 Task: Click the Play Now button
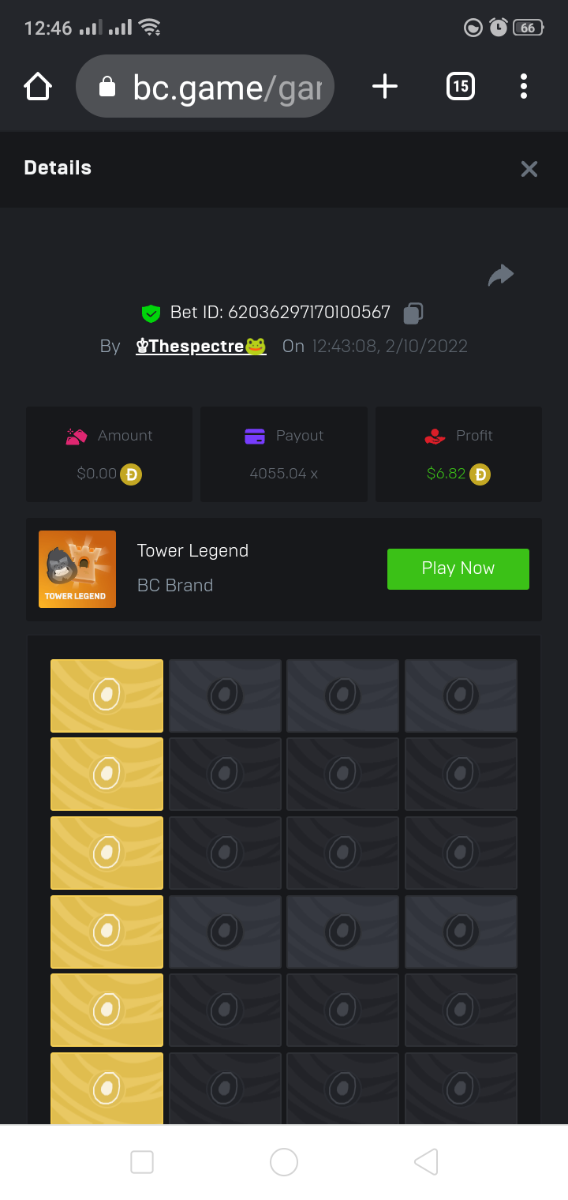click(x=458, y=568)
